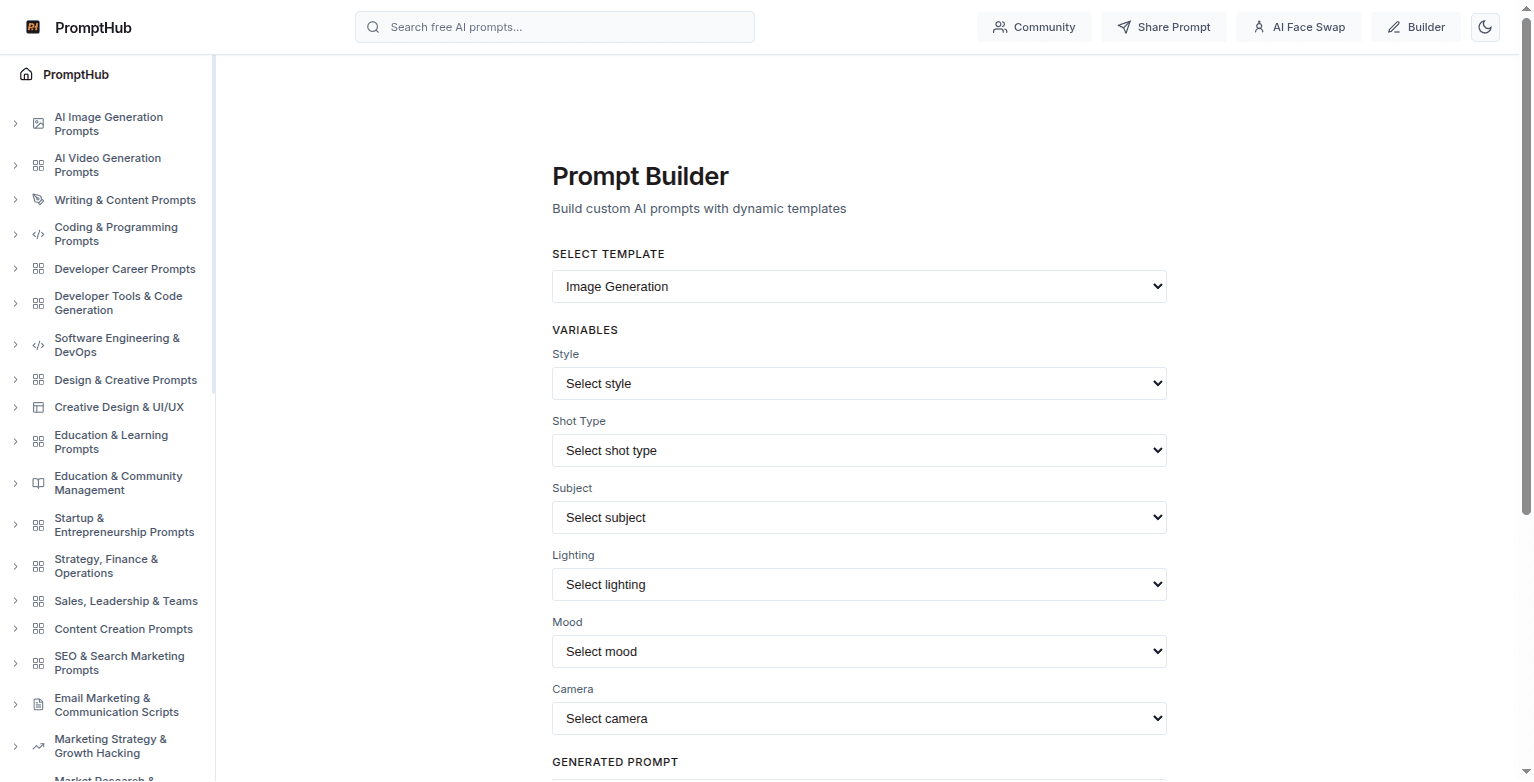Open the Style dropdown
1534x782 pixels.
point(859,384)
